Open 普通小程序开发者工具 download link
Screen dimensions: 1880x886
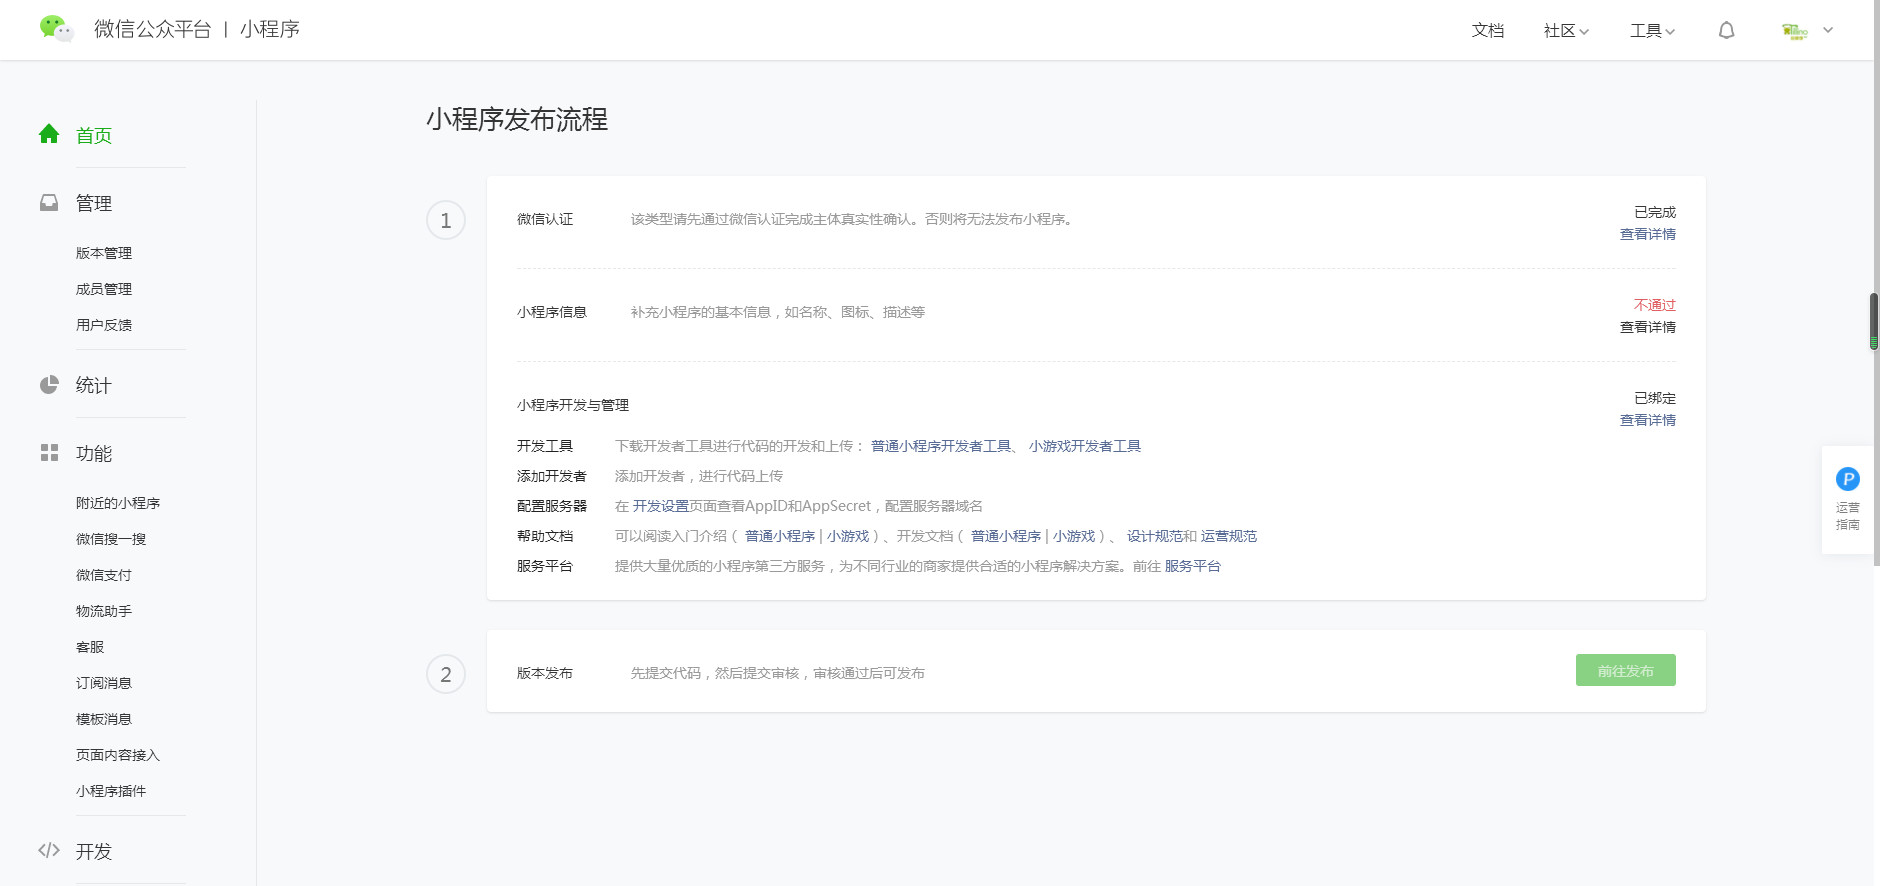point(941,446)
